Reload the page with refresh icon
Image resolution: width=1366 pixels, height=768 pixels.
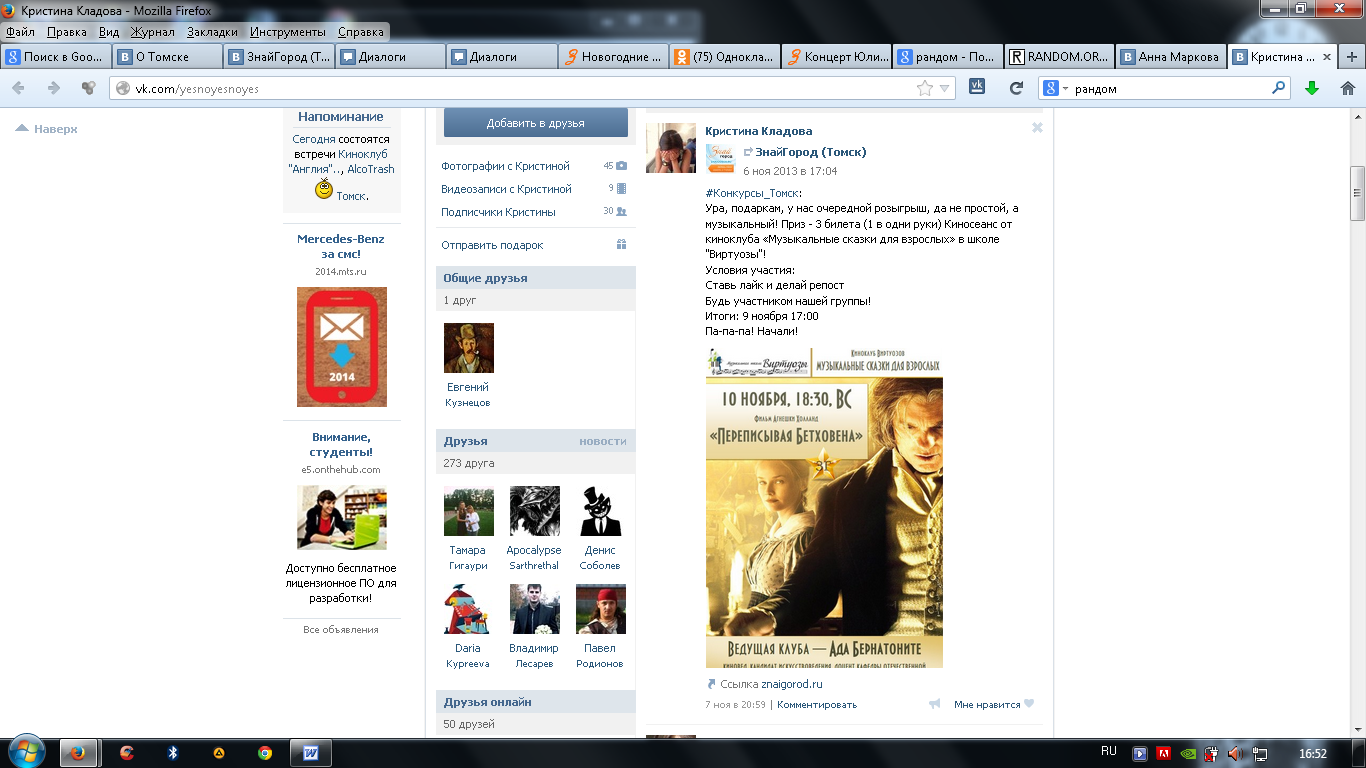click(1016, 88)
